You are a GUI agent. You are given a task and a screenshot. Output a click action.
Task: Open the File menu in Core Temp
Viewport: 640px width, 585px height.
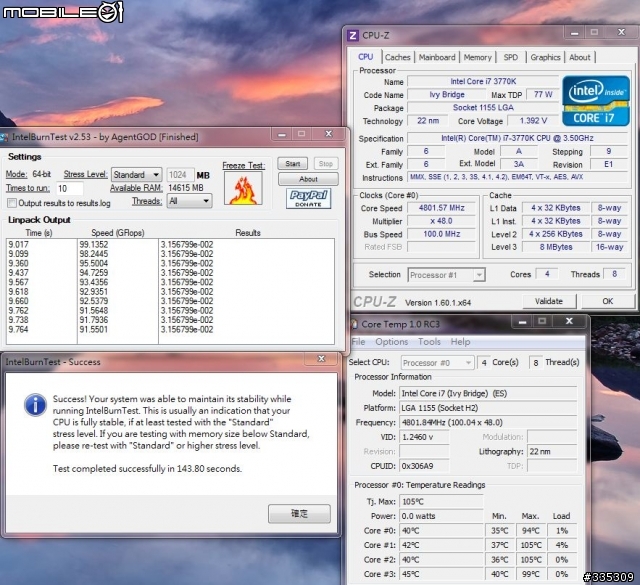click(358, 342)
